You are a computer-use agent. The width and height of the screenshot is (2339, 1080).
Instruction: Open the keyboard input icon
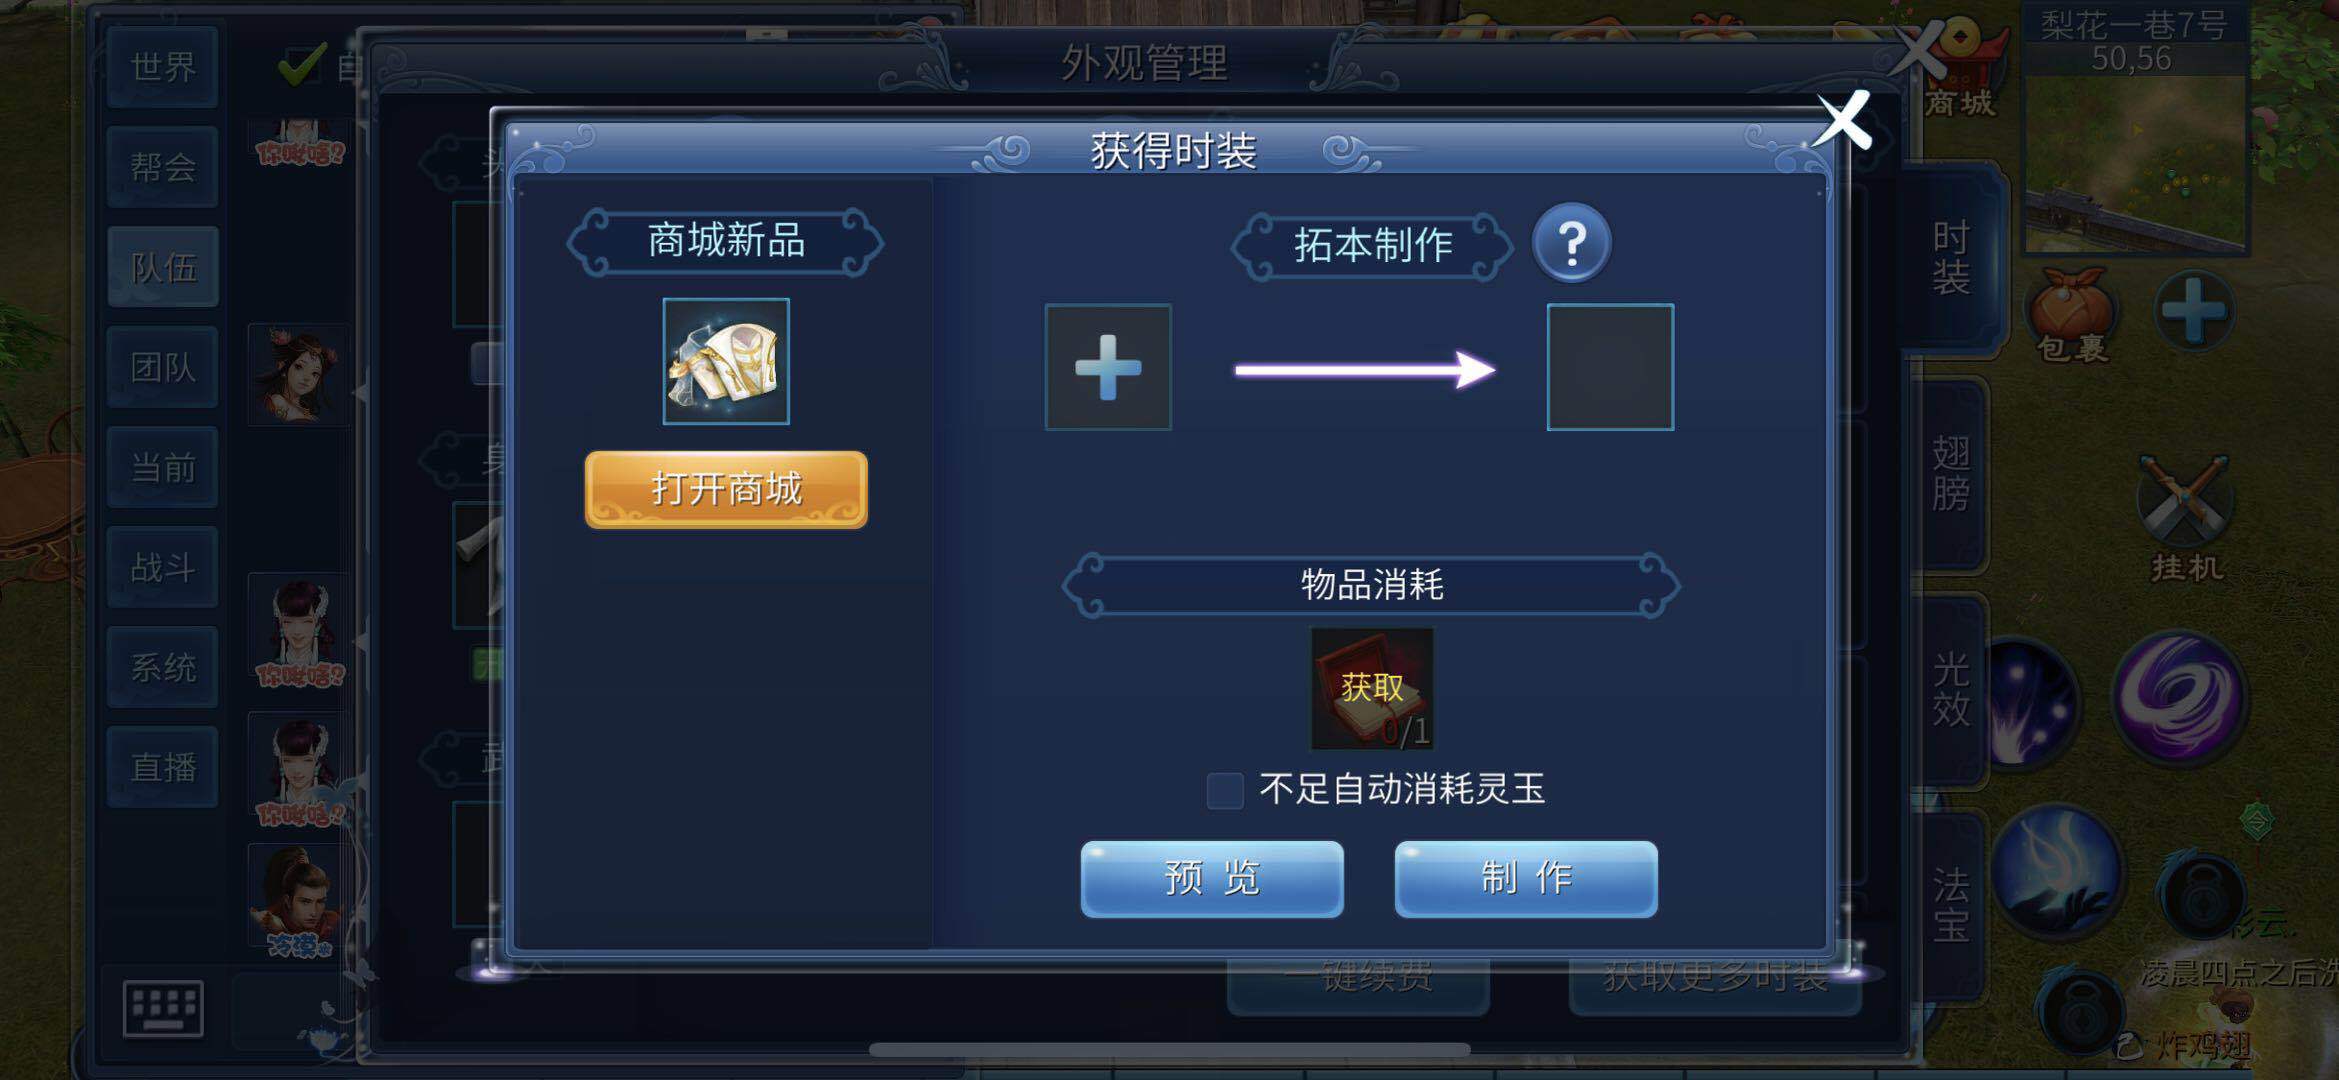[x=163, y=1008]
